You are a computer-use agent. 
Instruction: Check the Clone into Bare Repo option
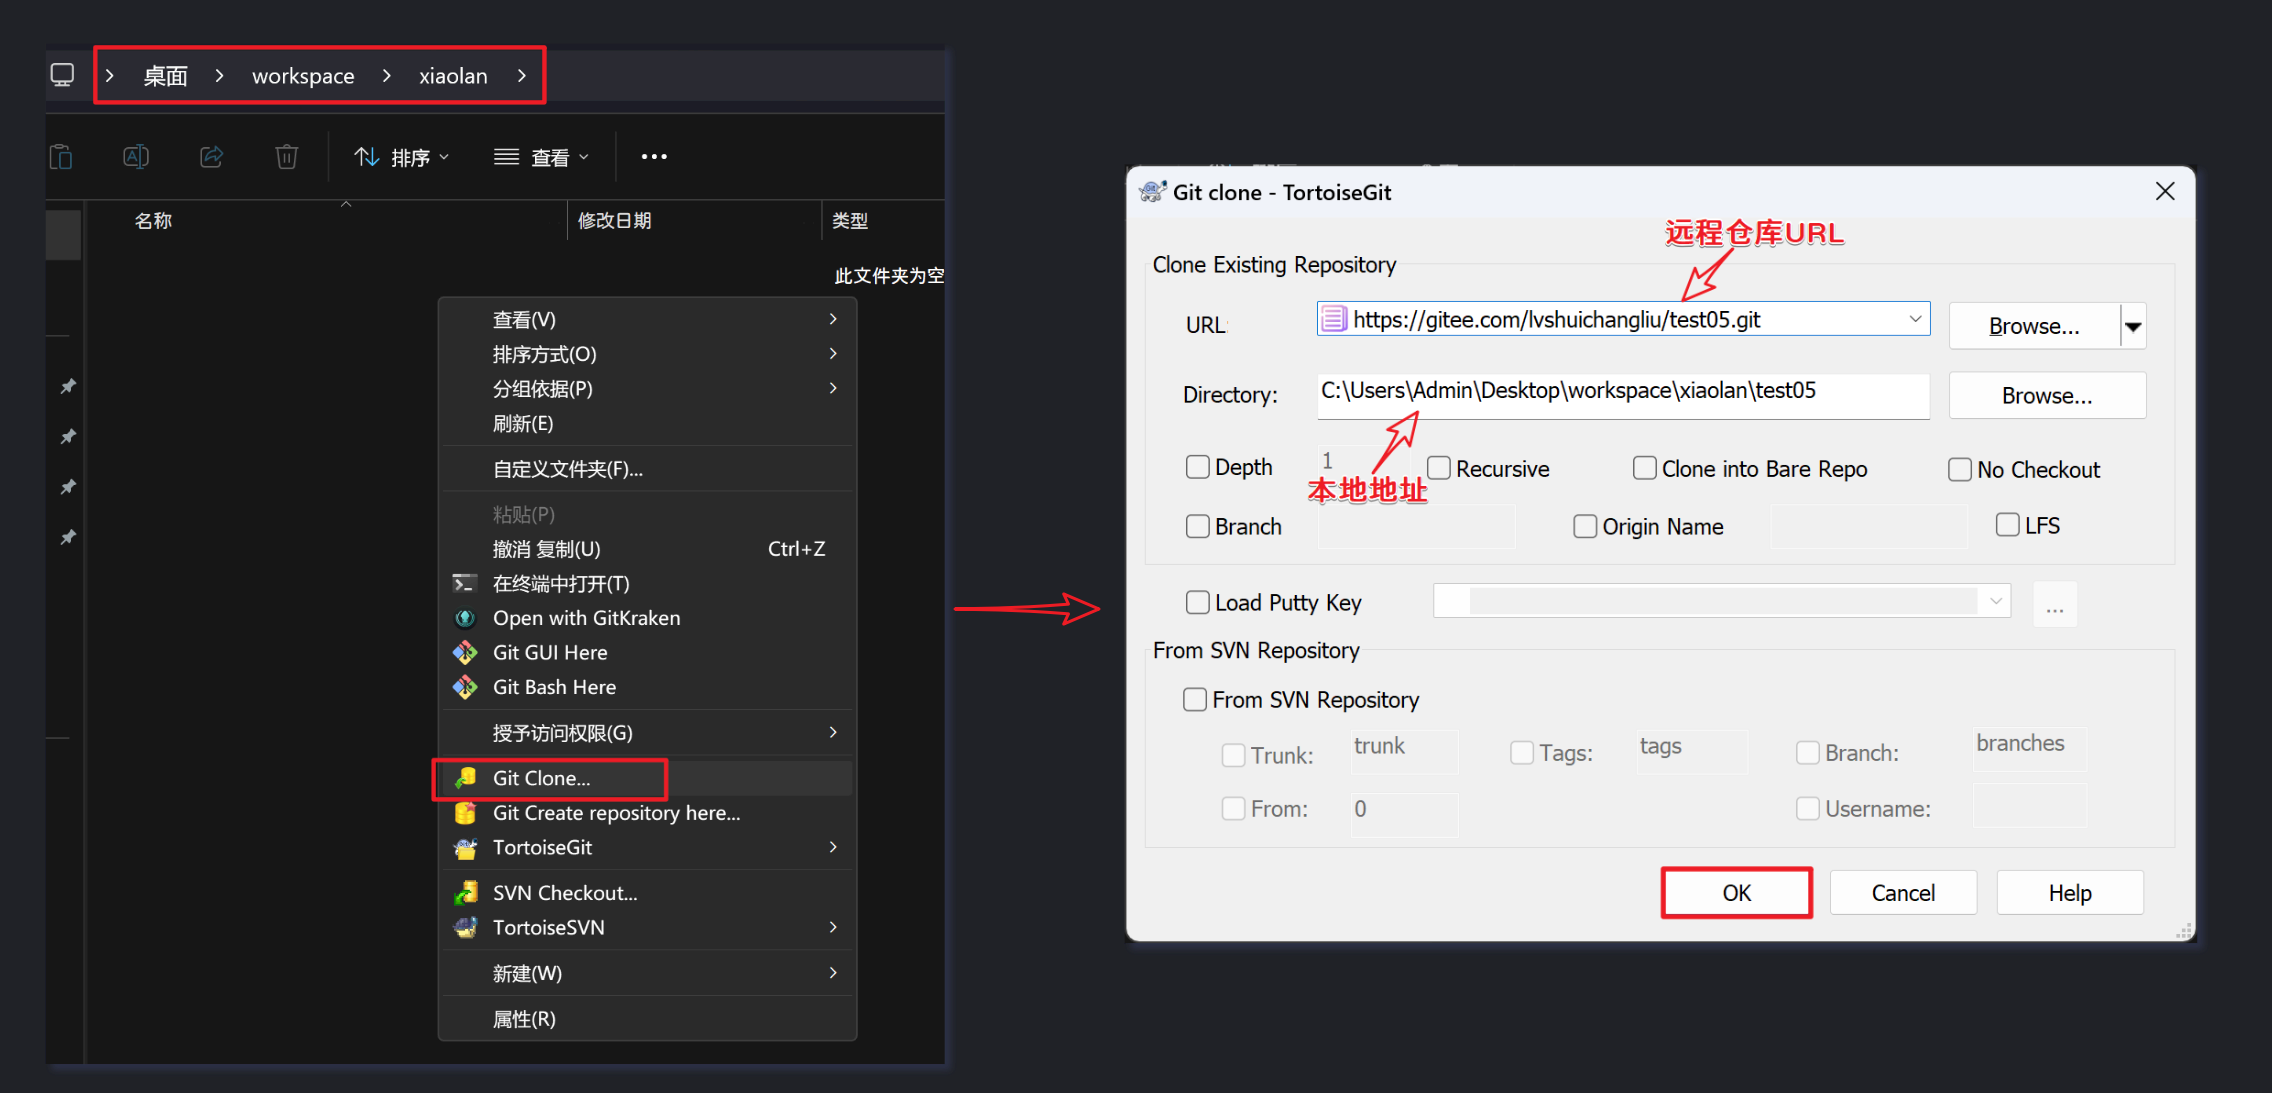tap(1644, 468)
